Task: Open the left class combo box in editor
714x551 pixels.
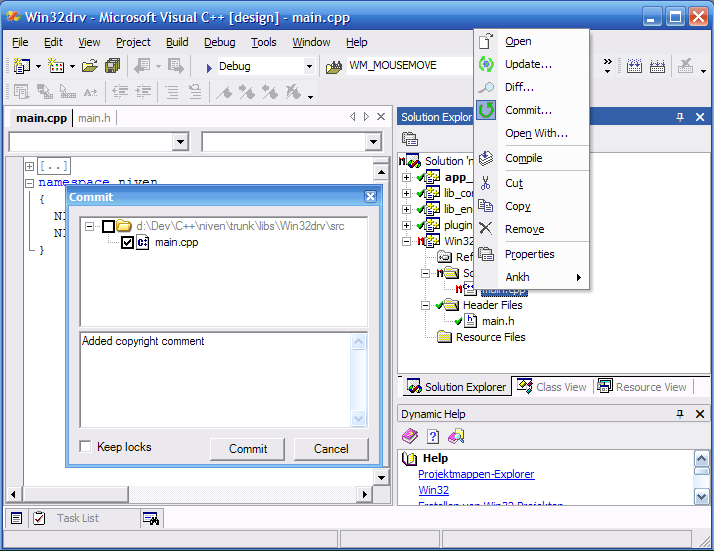Action: [x=181, y=142]
